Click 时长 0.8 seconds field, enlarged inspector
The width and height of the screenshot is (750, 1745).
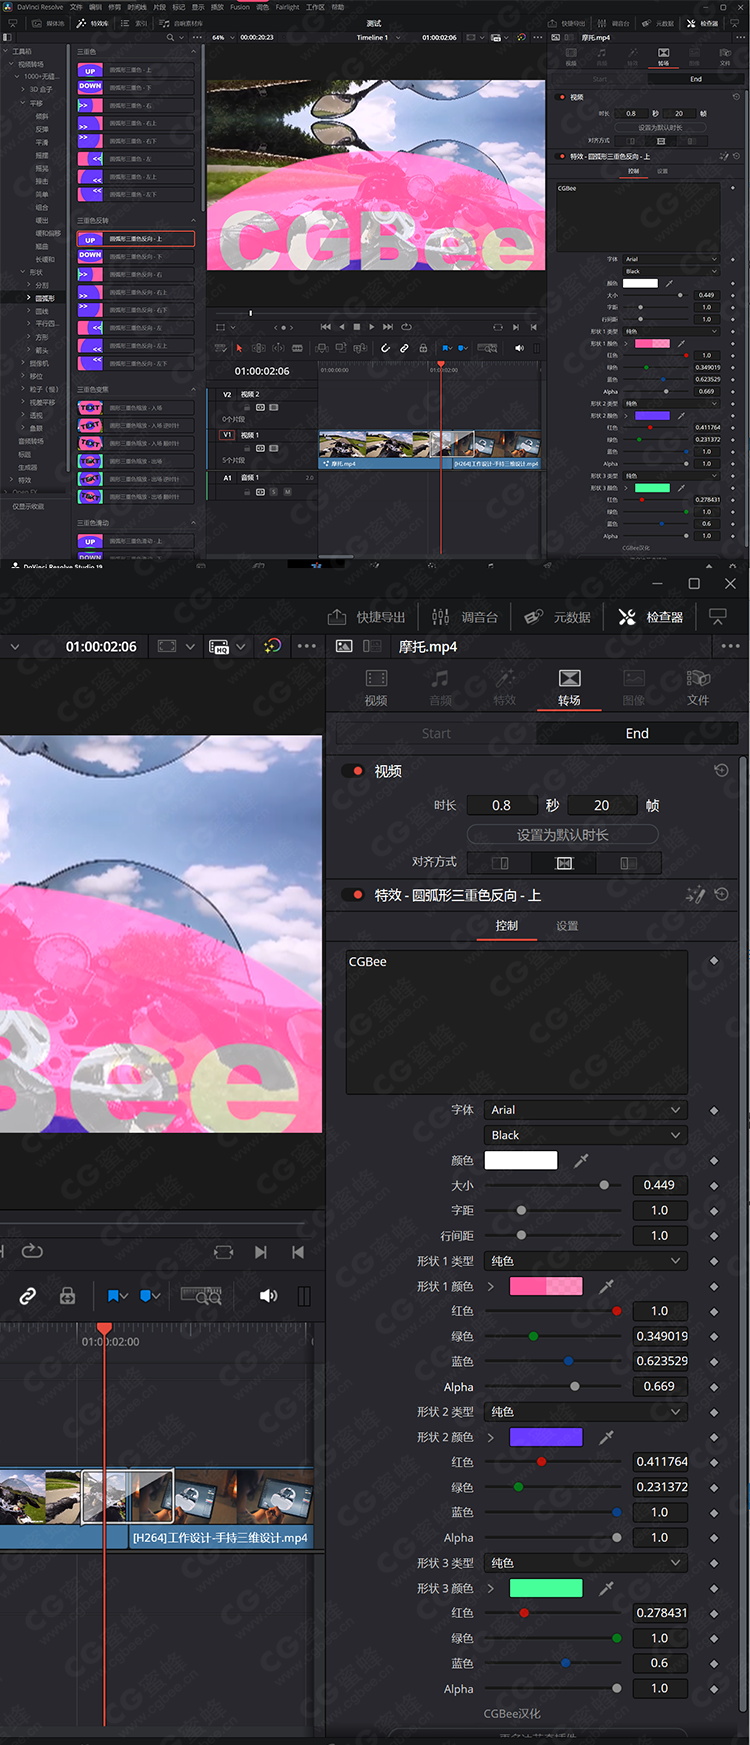502,805
